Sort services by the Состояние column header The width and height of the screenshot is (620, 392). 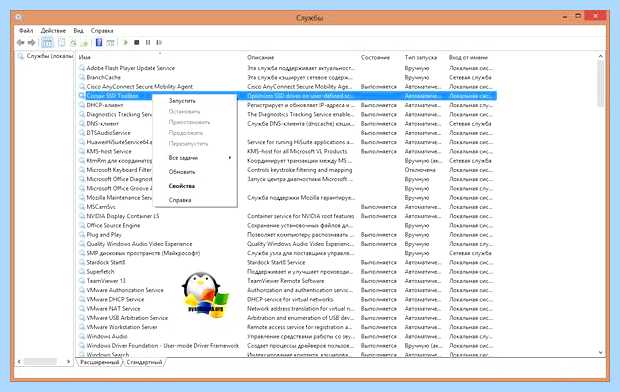pos(375,57)
